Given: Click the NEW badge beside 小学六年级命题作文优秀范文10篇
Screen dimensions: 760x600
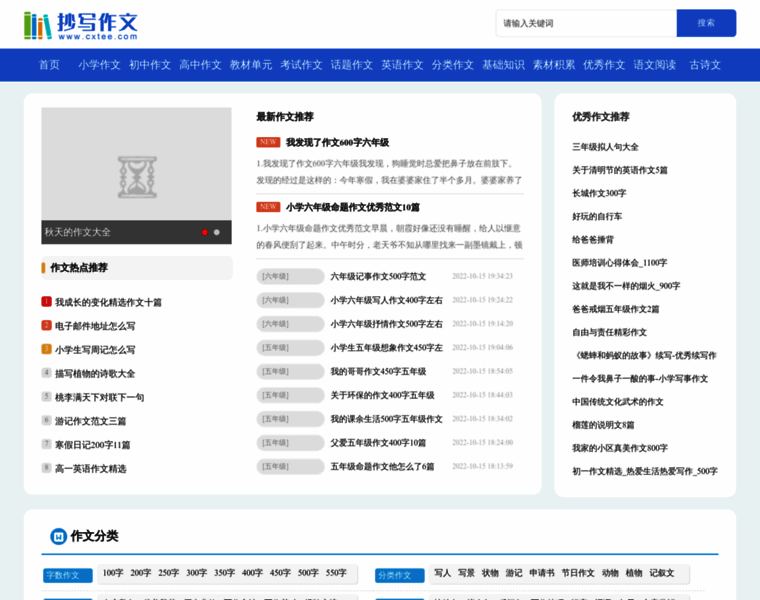Looking at the screenshot, I should (267, 207).
